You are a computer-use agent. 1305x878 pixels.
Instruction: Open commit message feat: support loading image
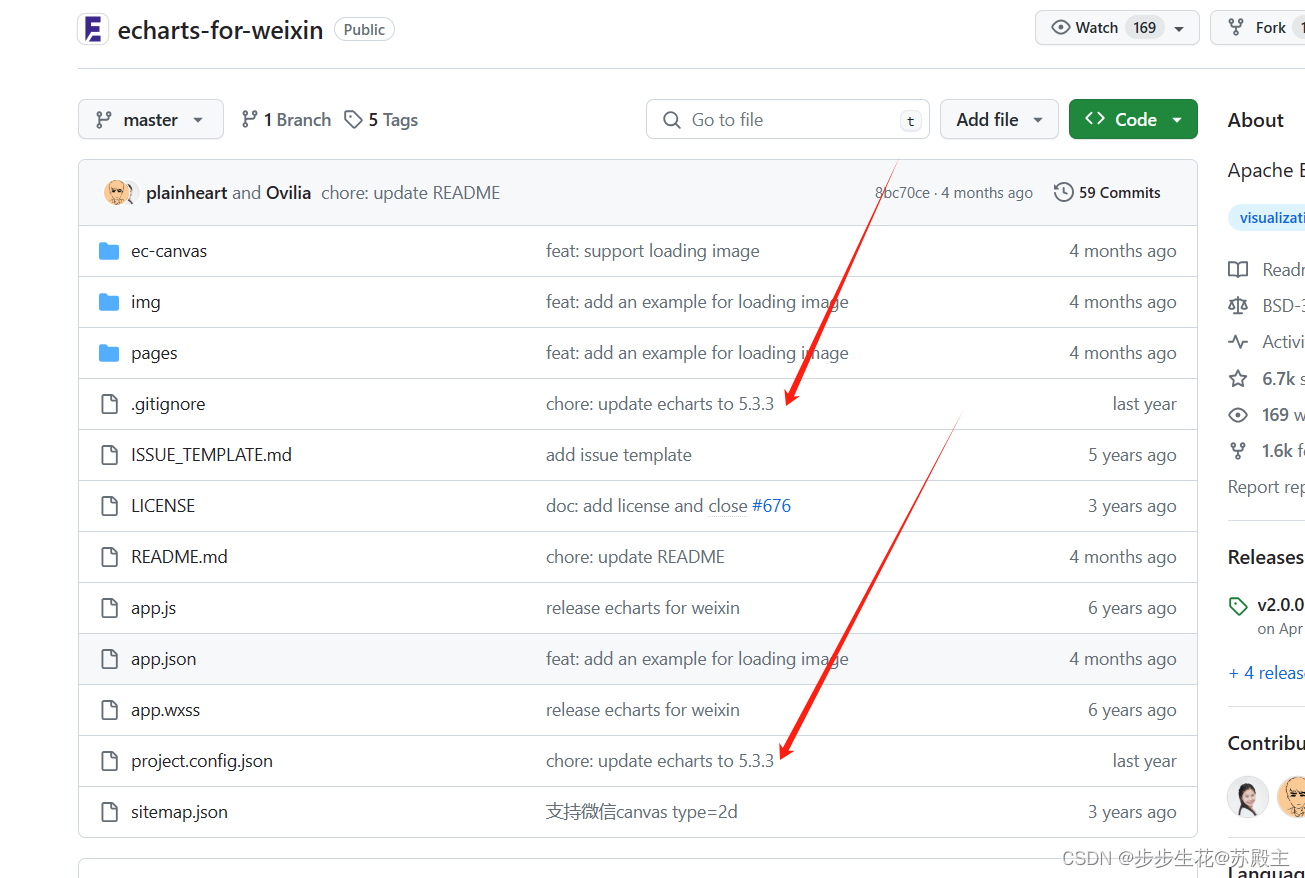coord(652,251)
